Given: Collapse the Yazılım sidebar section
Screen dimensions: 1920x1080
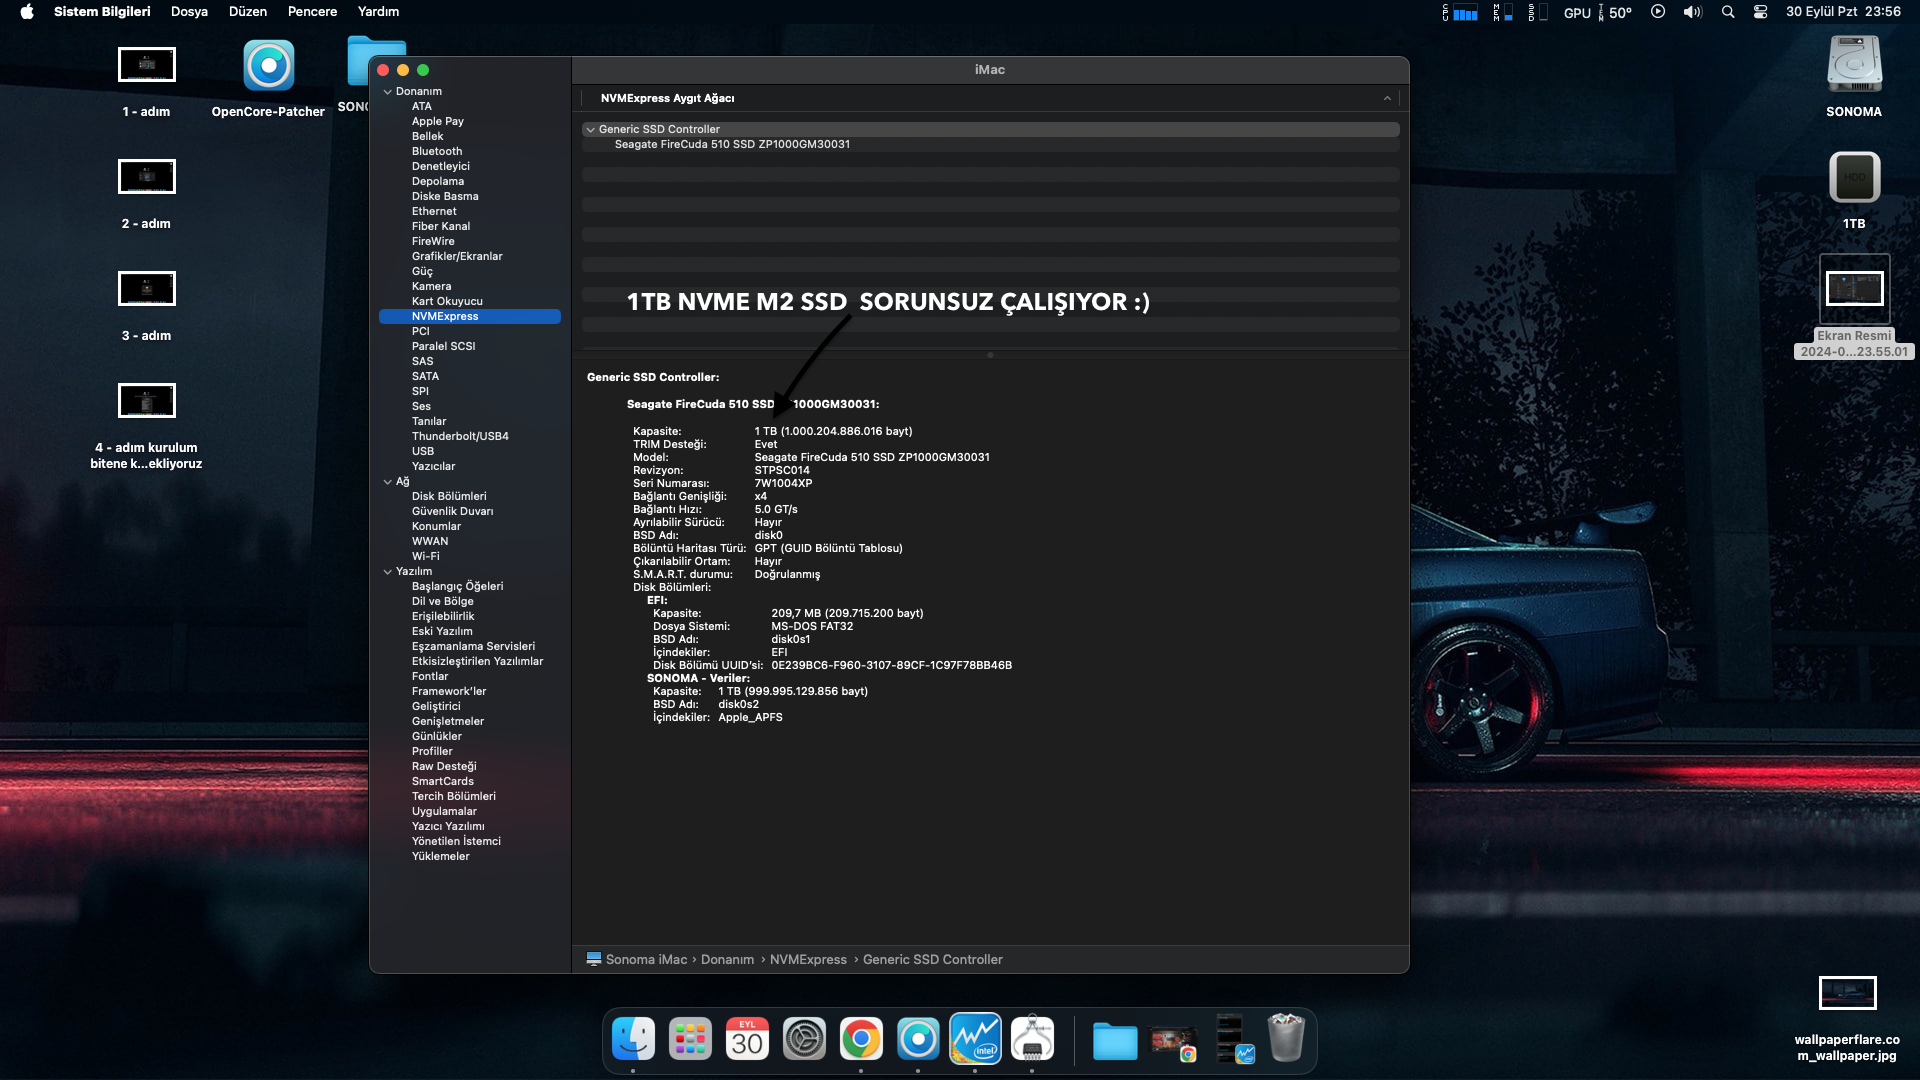Looking at the screenshot, I should [387, 572].
